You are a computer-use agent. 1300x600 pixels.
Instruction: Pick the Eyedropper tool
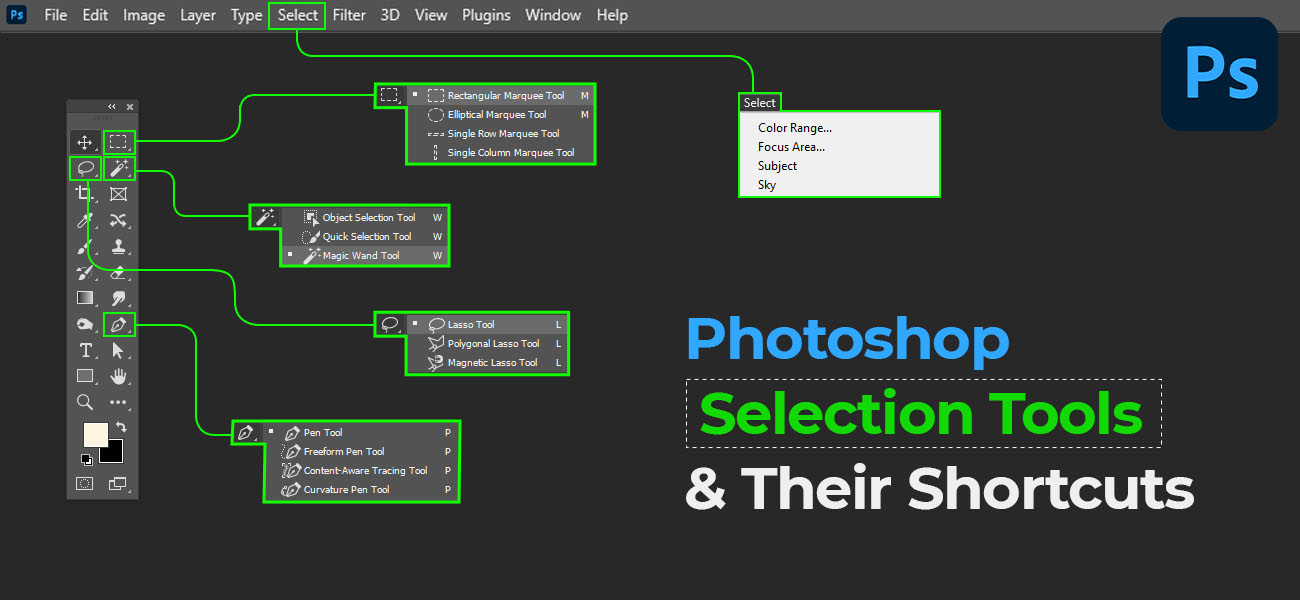tap(85, 220)
